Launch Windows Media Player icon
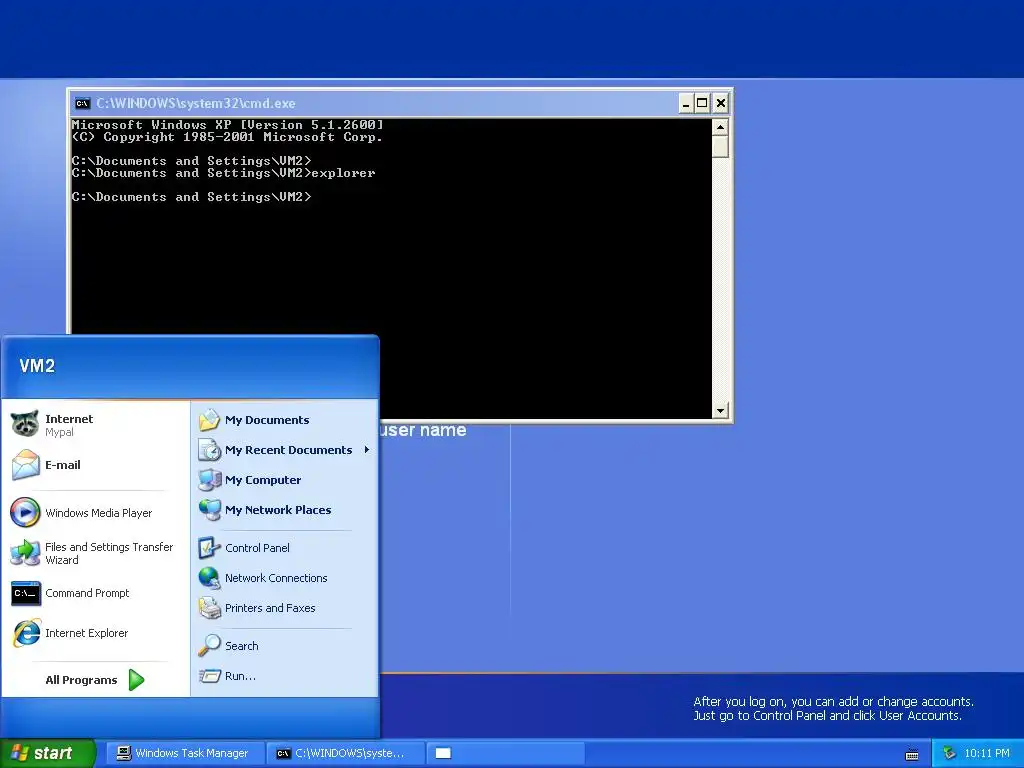The height and width of the screenshot is (768, 1024). coord(25,513)
